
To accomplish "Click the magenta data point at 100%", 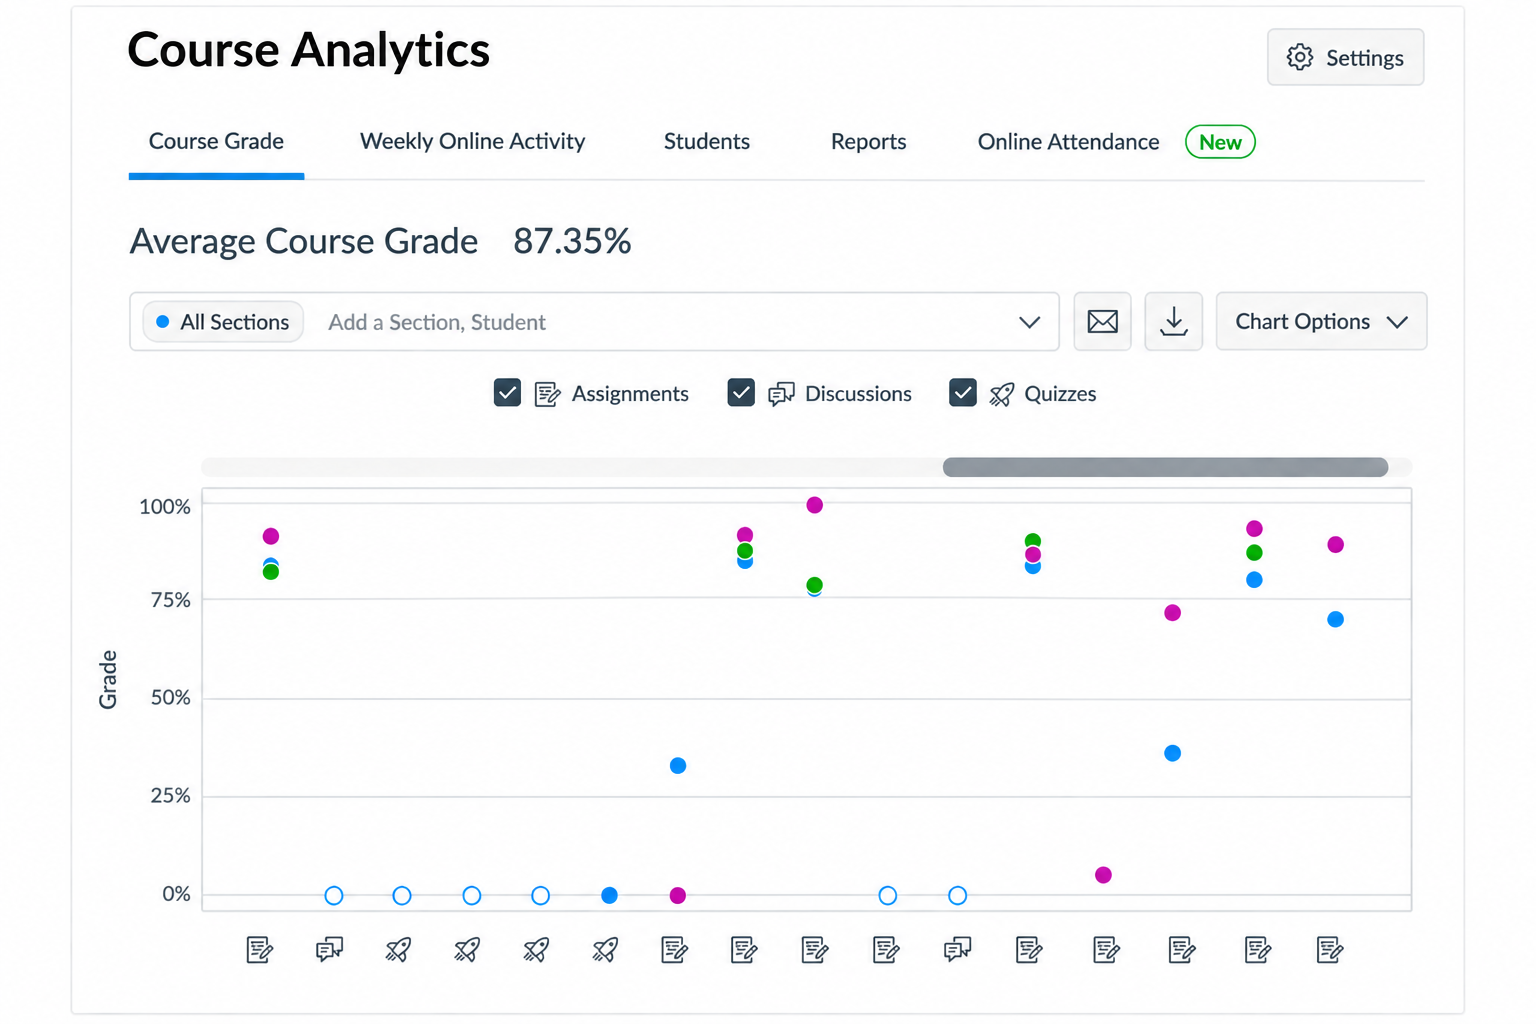I will [815, 505].
